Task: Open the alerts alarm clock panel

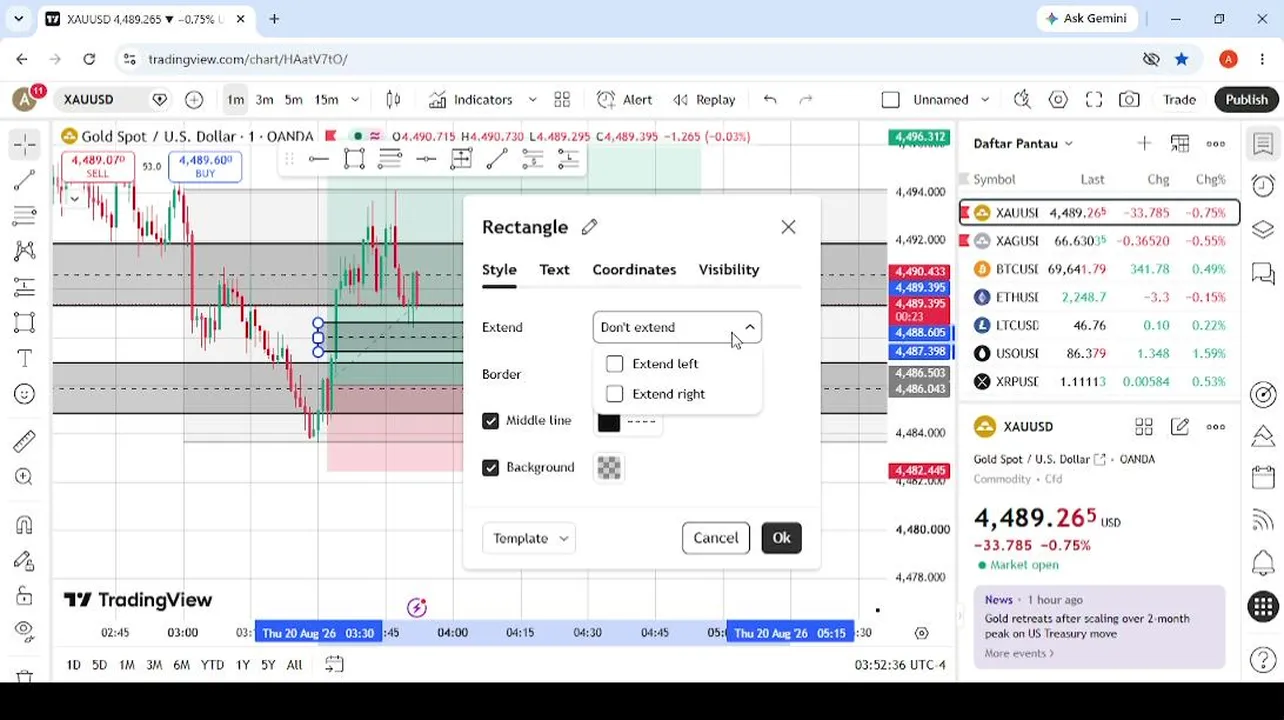Action: tap(1263, 186)
